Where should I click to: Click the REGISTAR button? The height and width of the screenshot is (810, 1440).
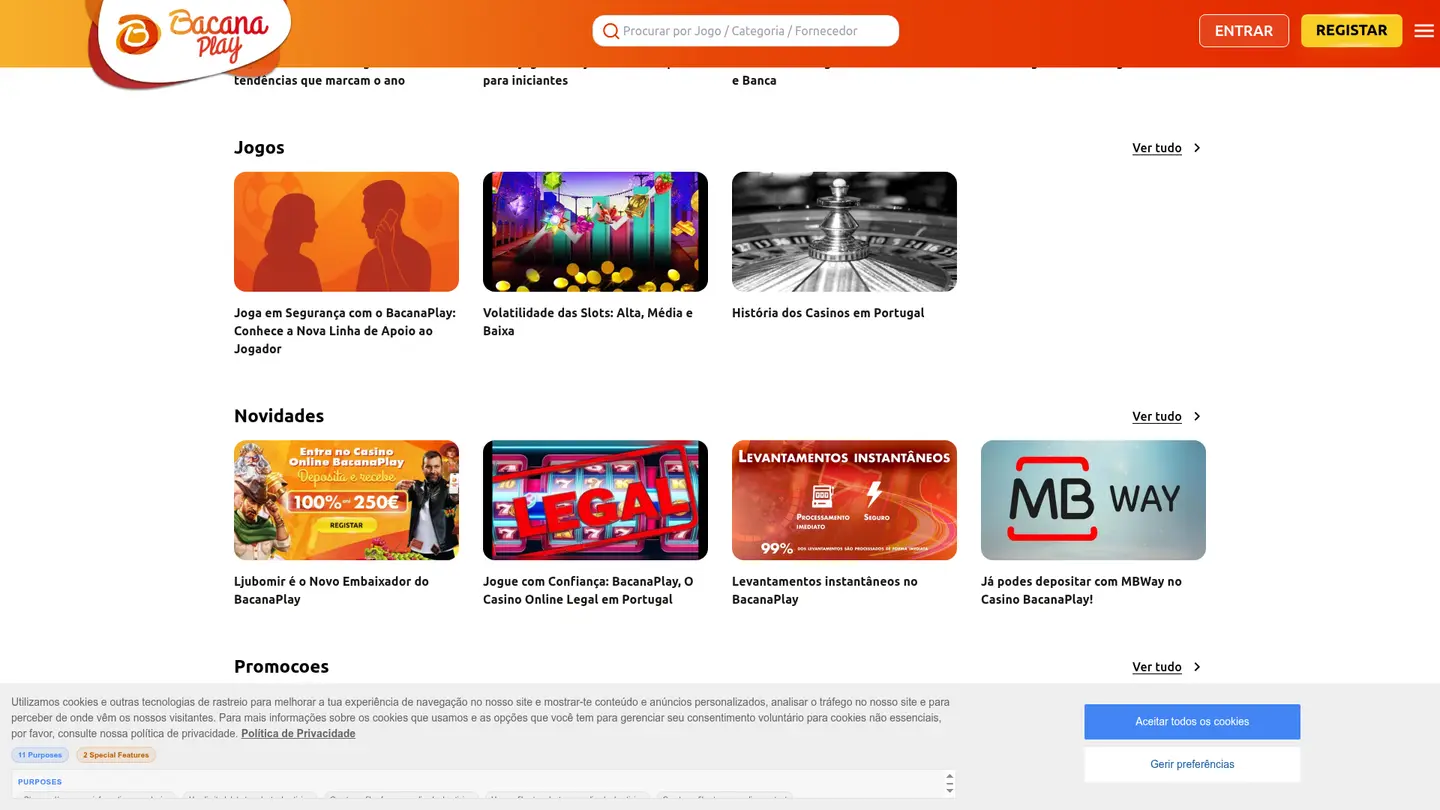point(1351,31)
